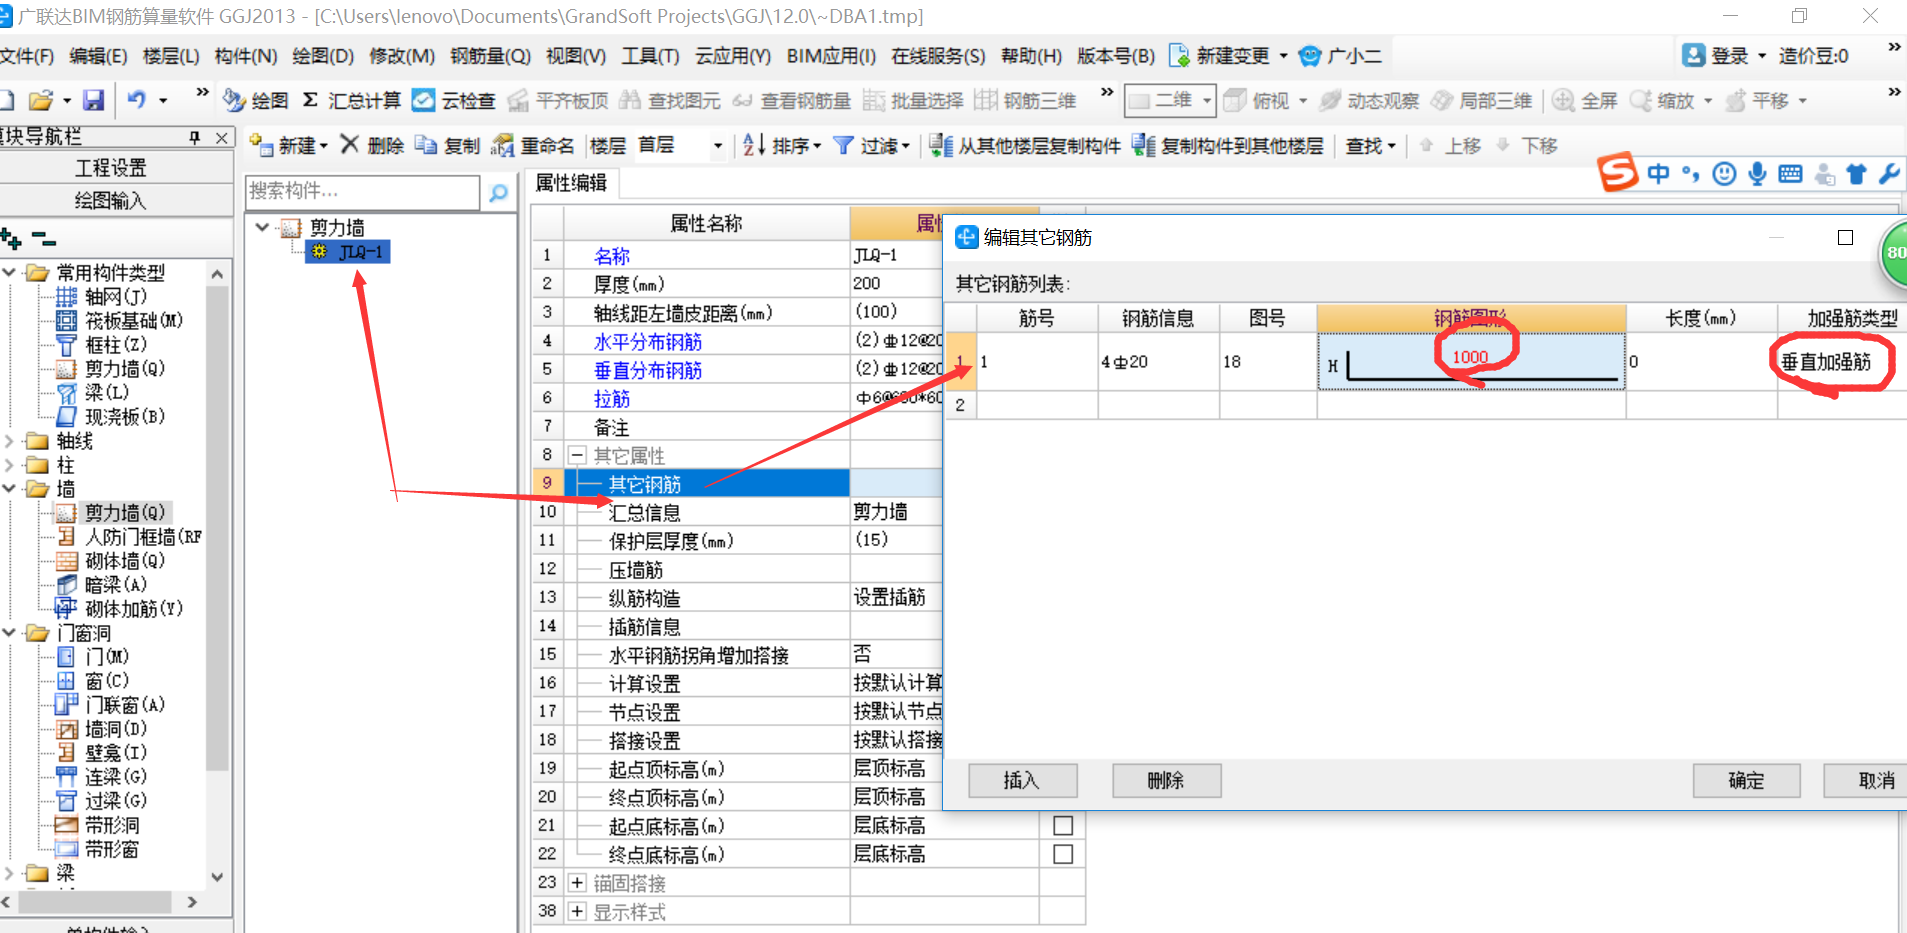This screenshot has width=1907, height=933.
Task: Click 重命名 rename icon
Action: pos(503,145)
